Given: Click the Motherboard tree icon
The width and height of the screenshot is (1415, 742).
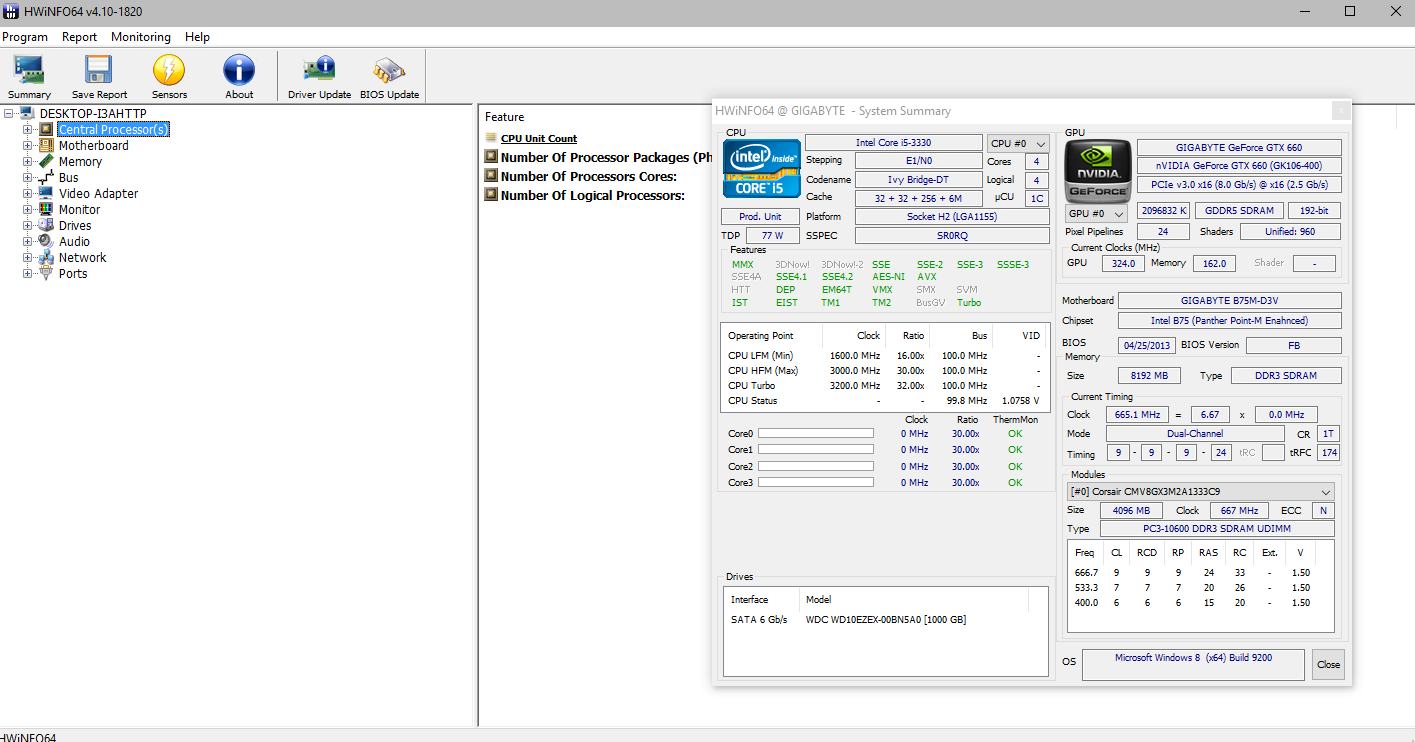Looking at the screenshot, I should click(x=46, y=145).
